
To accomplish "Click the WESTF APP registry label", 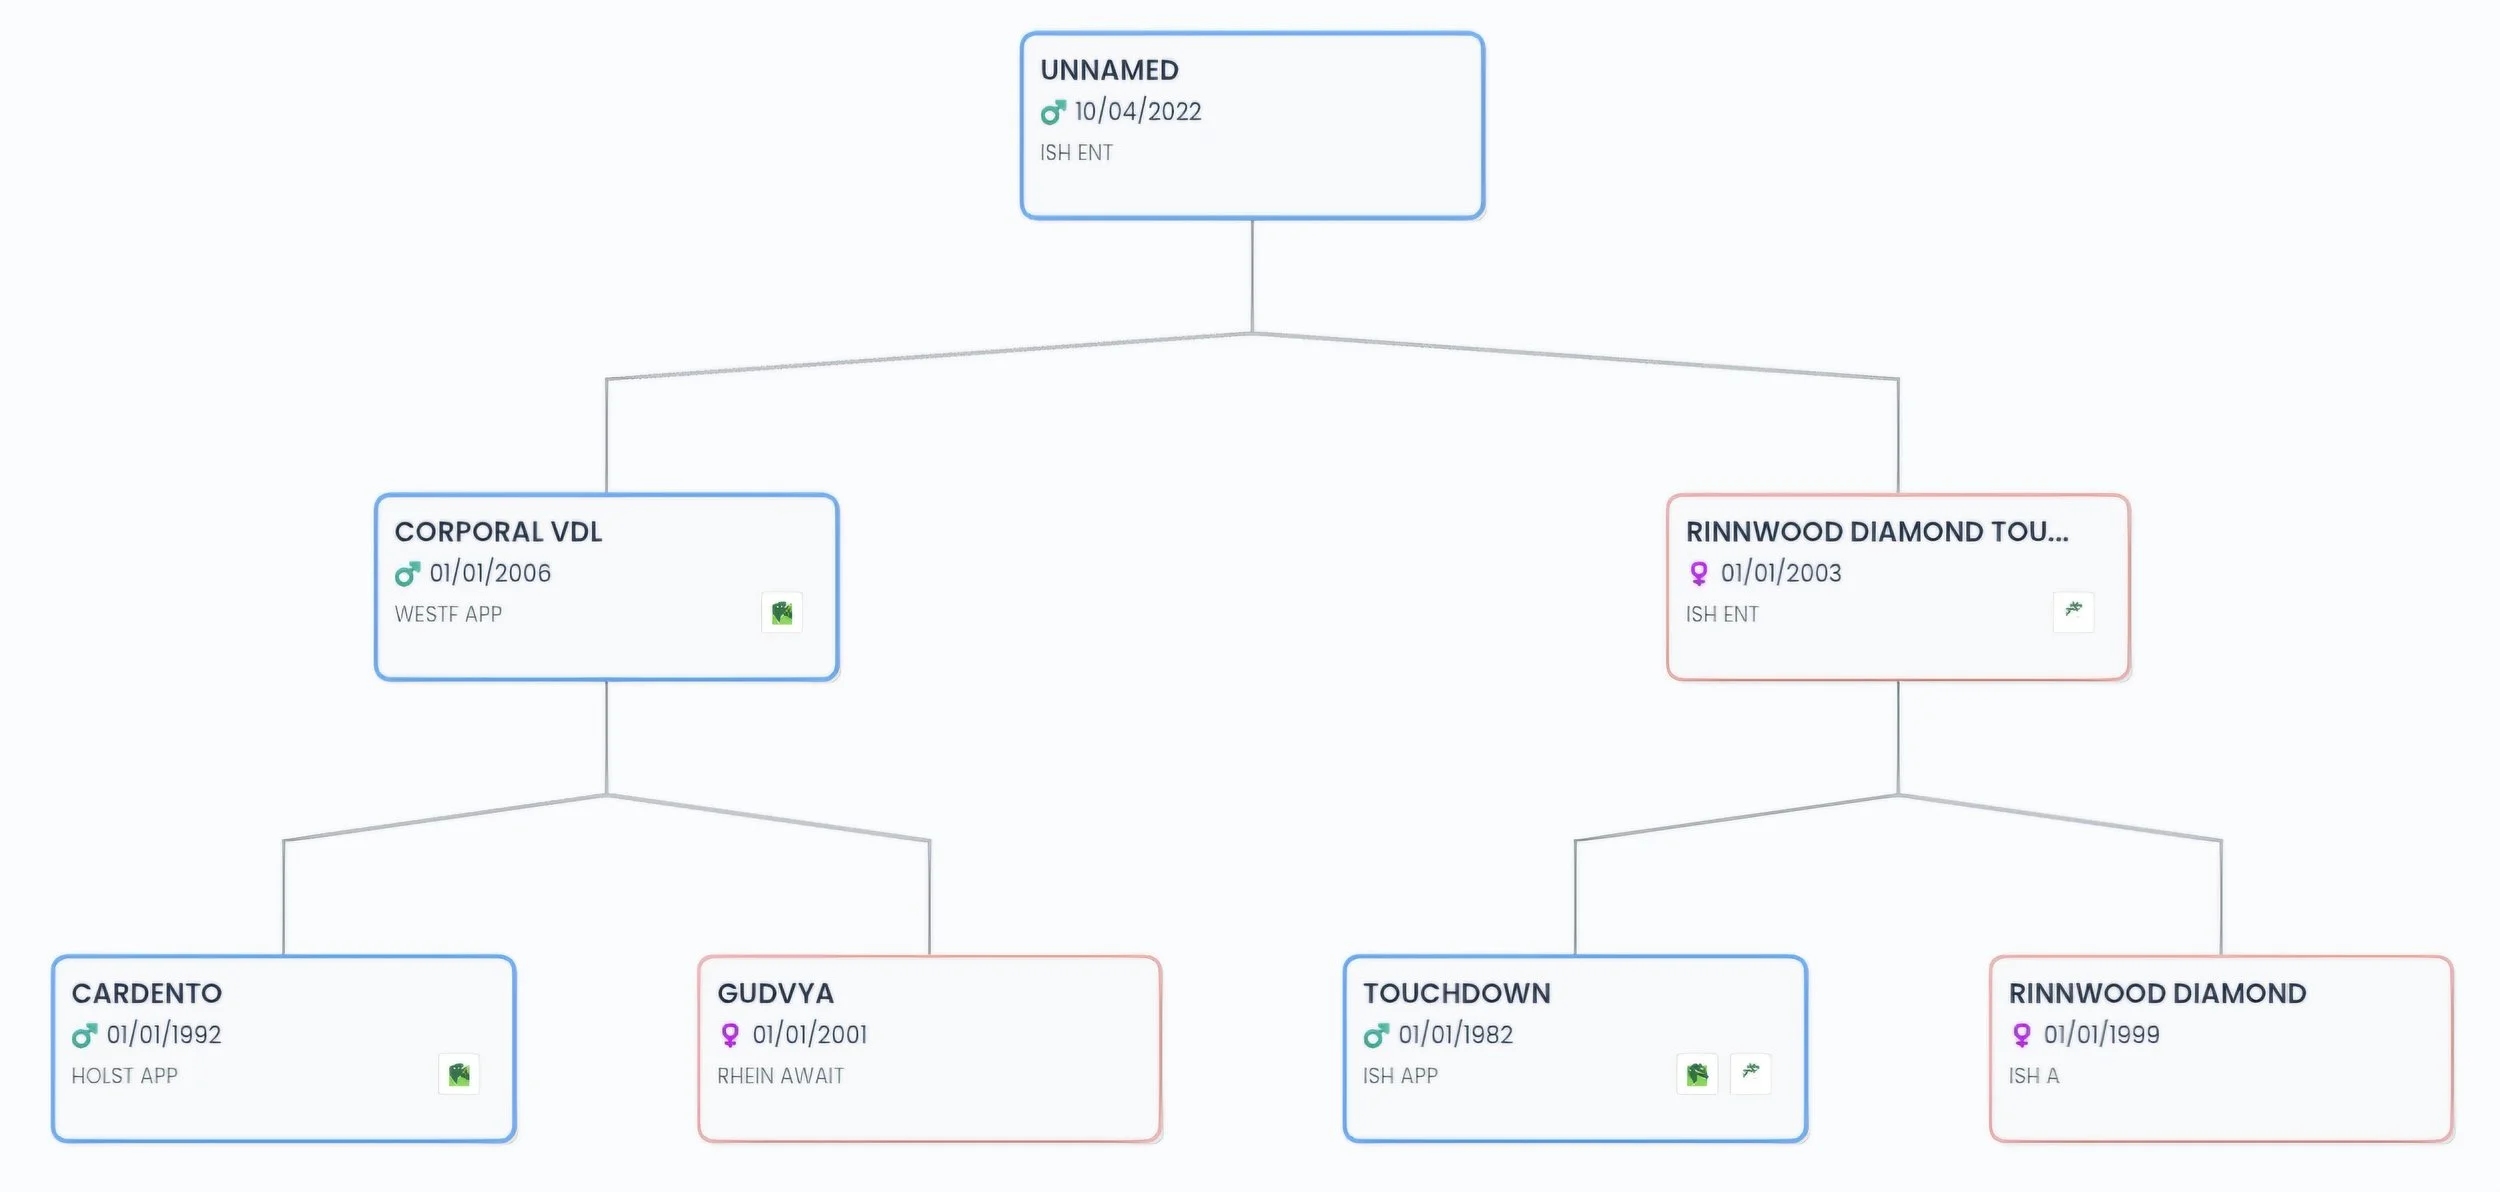I will pyautogui.click(x=448, y=614).
